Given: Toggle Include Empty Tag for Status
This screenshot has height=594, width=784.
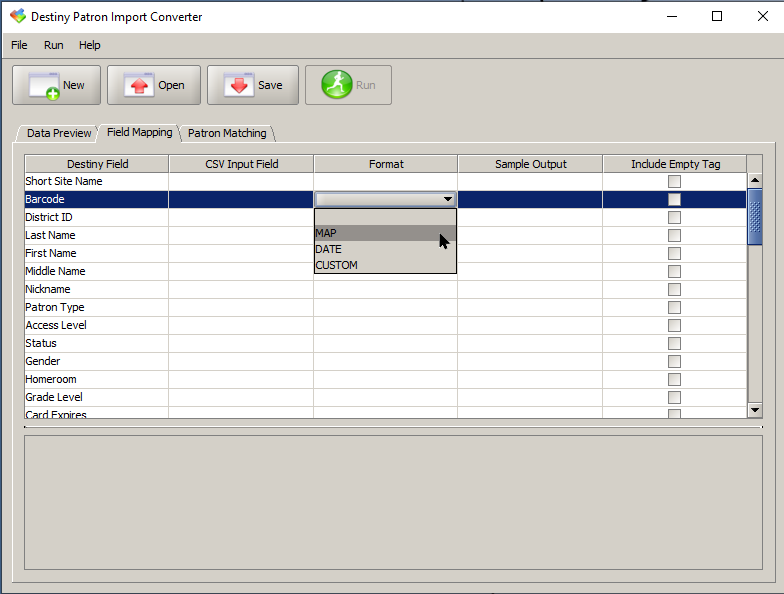Looking at the screenshot, I should pyautogui.click(x=674, y=344).
